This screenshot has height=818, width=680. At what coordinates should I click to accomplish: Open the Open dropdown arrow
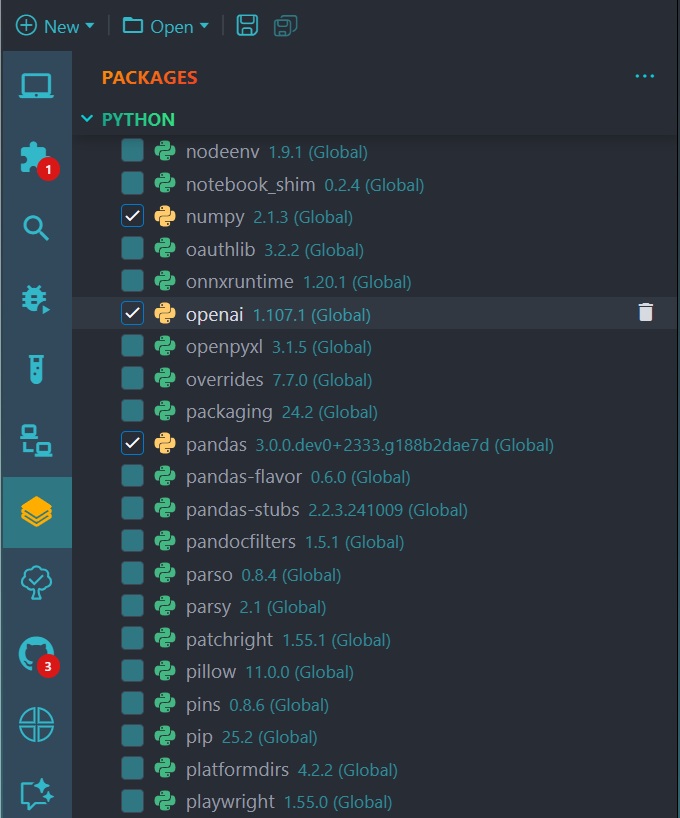pyautogui.click(x=204, y=26)
